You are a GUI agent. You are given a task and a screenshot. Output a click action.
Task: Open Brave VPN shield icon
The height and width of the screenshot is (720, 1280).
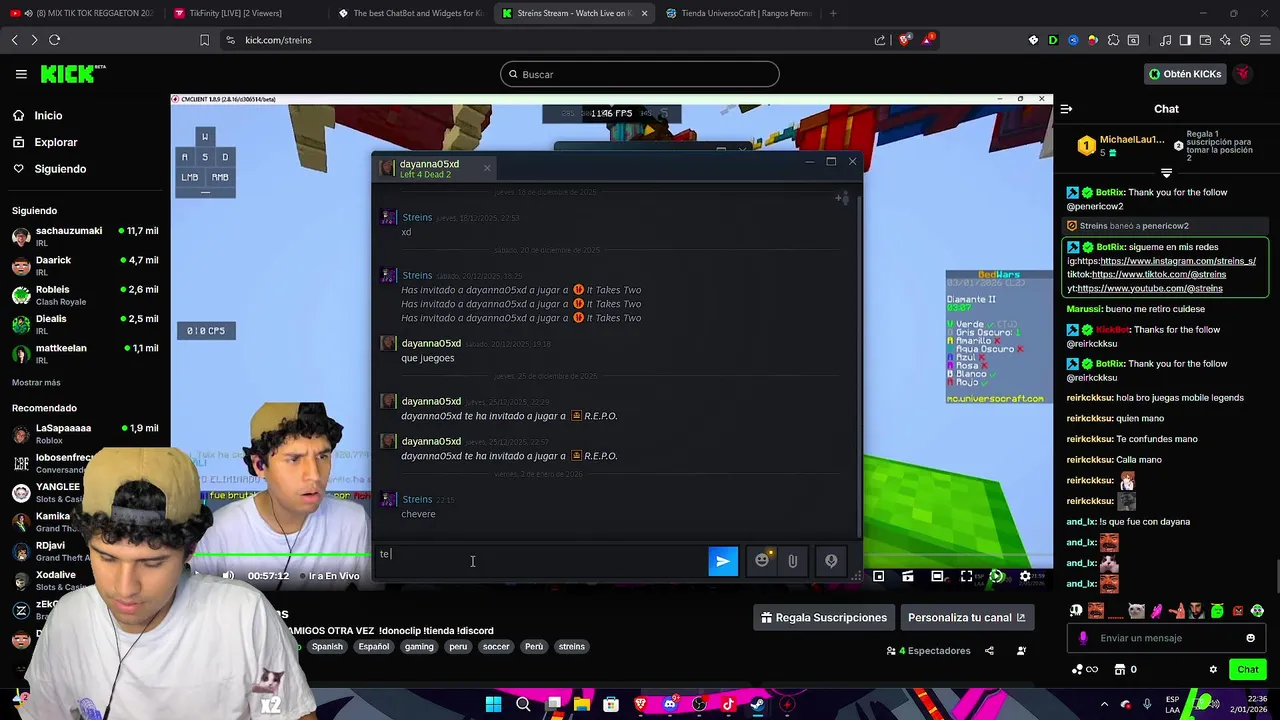pyautogui.click(x=1245, y=40)
